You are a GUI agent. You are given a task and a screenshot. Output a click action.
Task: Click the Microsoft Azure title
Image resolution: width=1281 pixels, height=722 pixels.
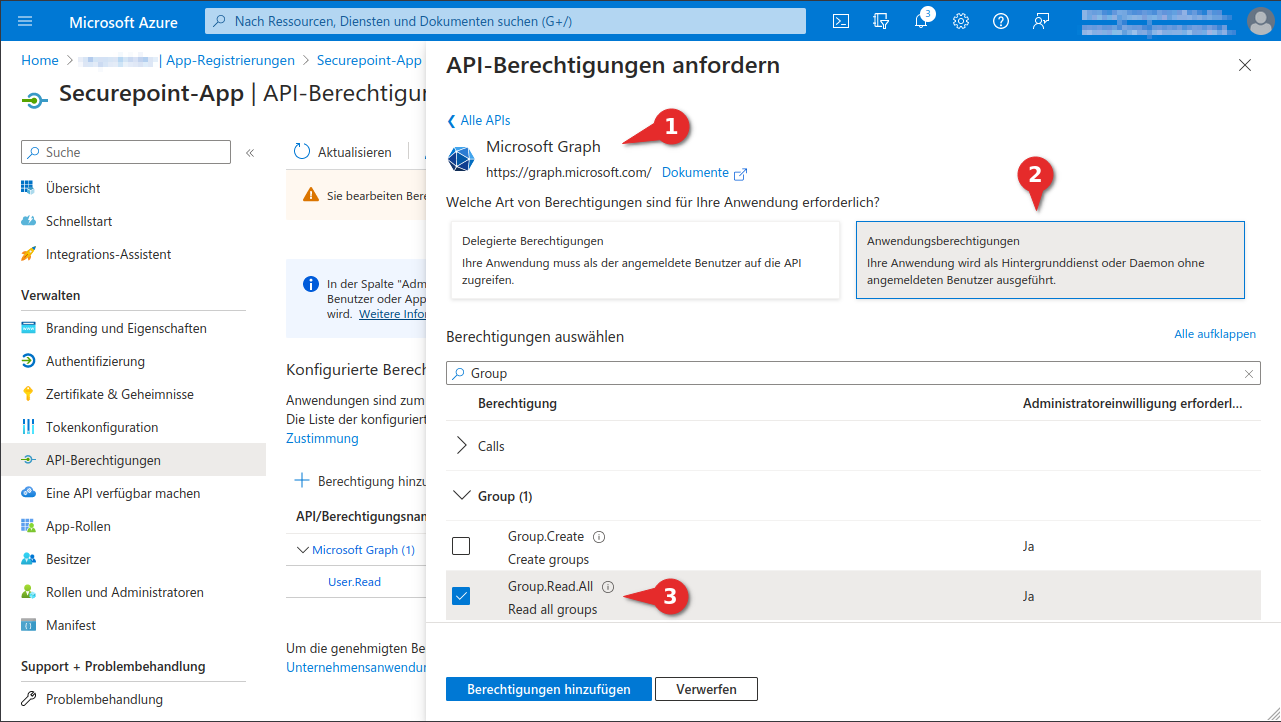(124, 21)
